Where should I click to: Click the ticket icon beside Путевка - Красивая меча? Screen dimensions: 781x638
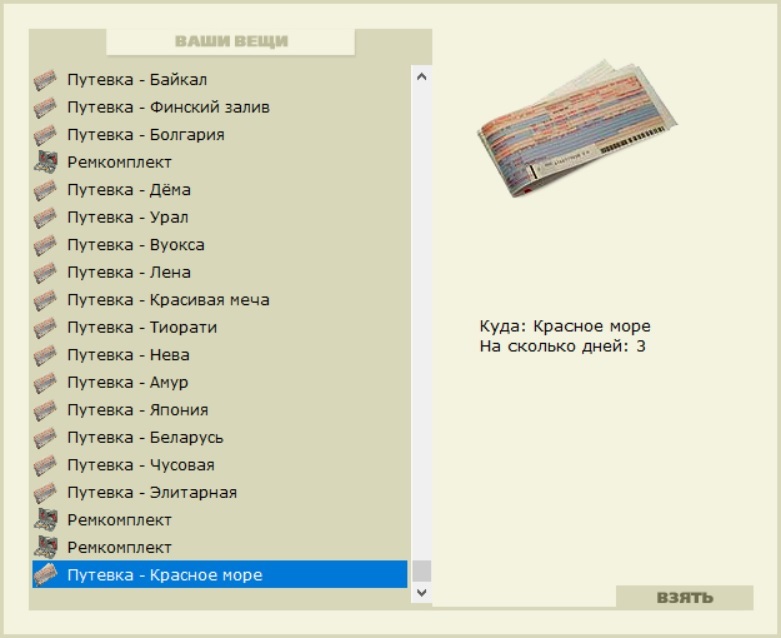[45, 300]
